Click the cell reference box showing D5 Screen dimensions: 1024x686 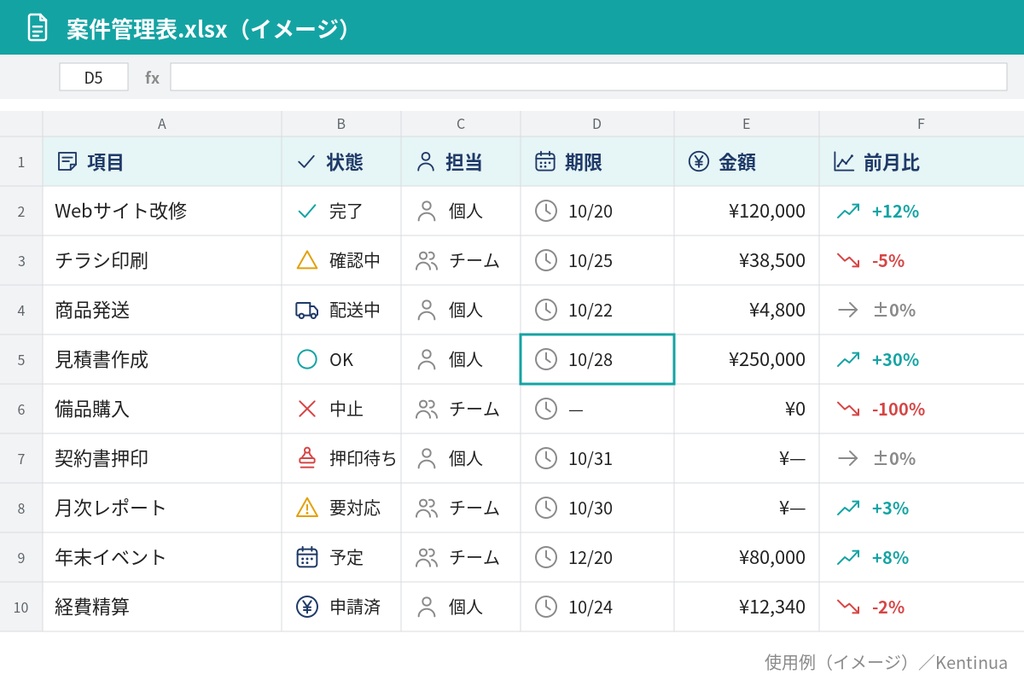[93, 78]
